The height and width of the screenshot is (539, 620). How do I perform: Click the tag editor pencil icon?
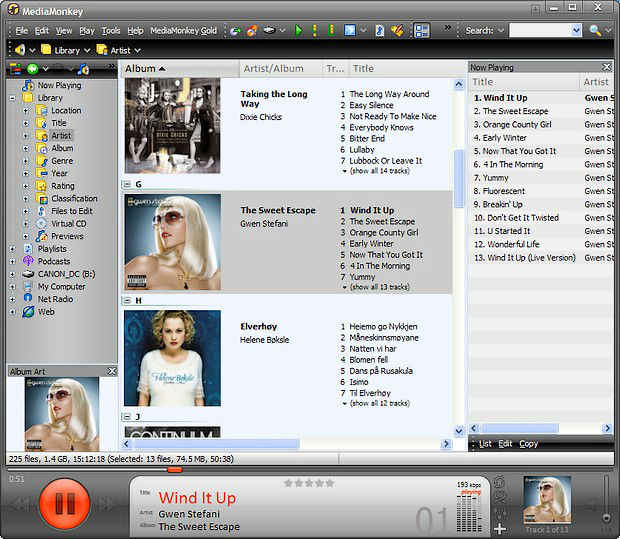[398, 30]
